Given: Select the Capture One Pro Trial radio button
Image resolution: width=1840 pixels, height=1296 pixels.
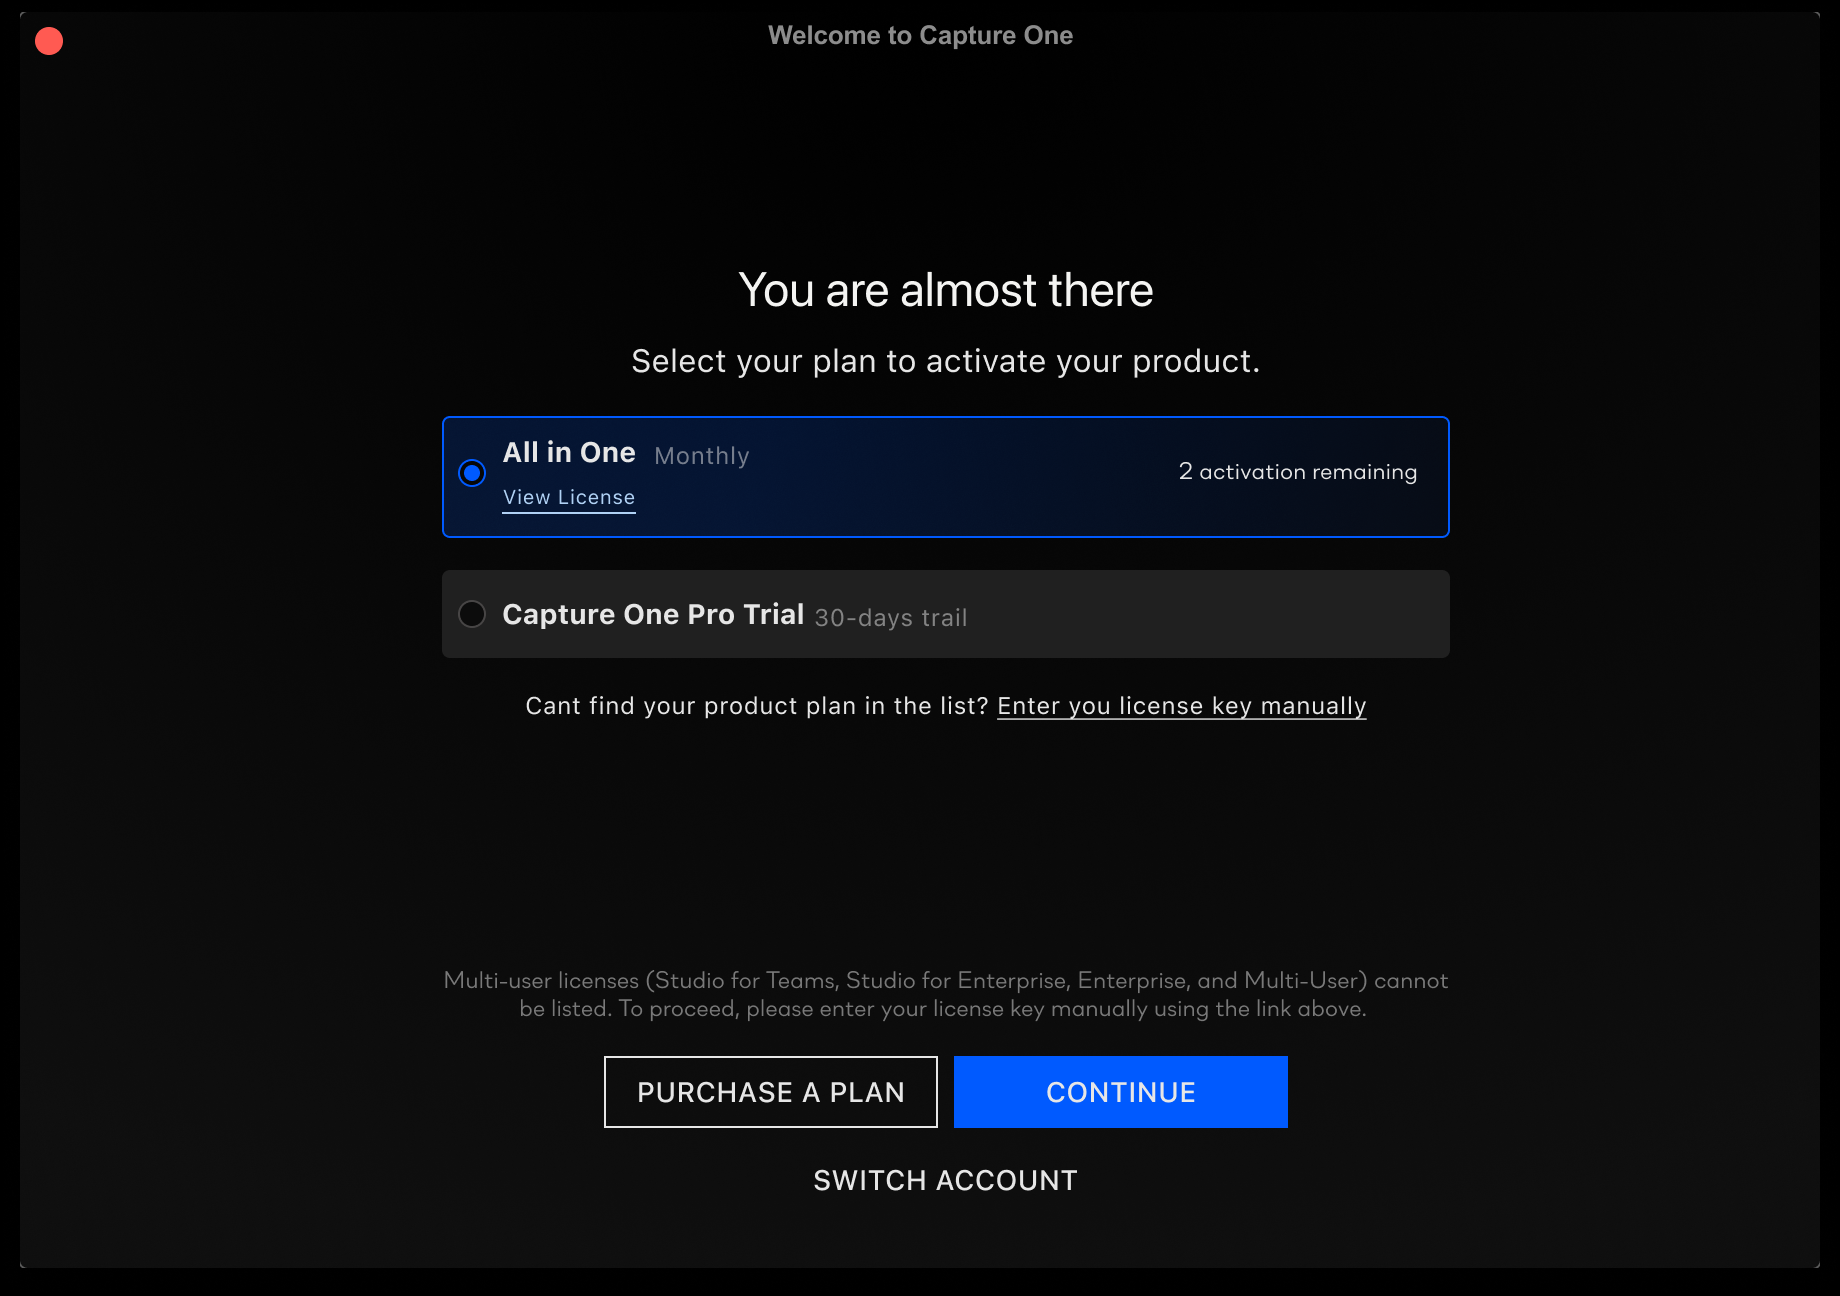Looking at the screenshot, I should (472, 614).
